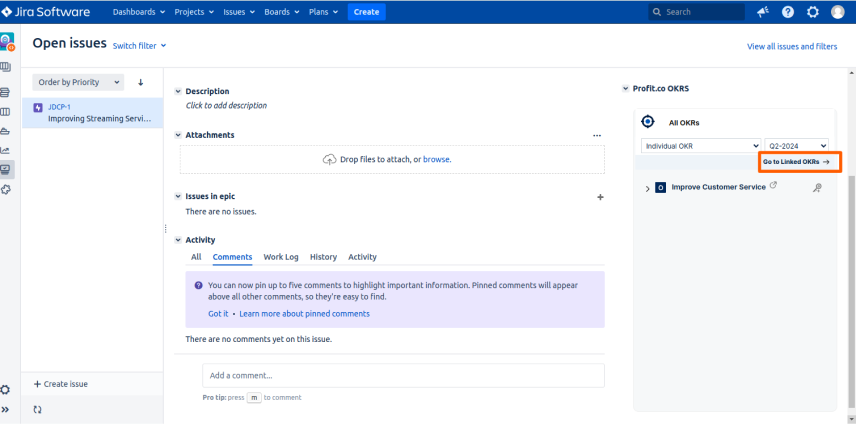This screenshot has height=424, width=856.
Task: Click the header Search field
Action: [696, 12]
